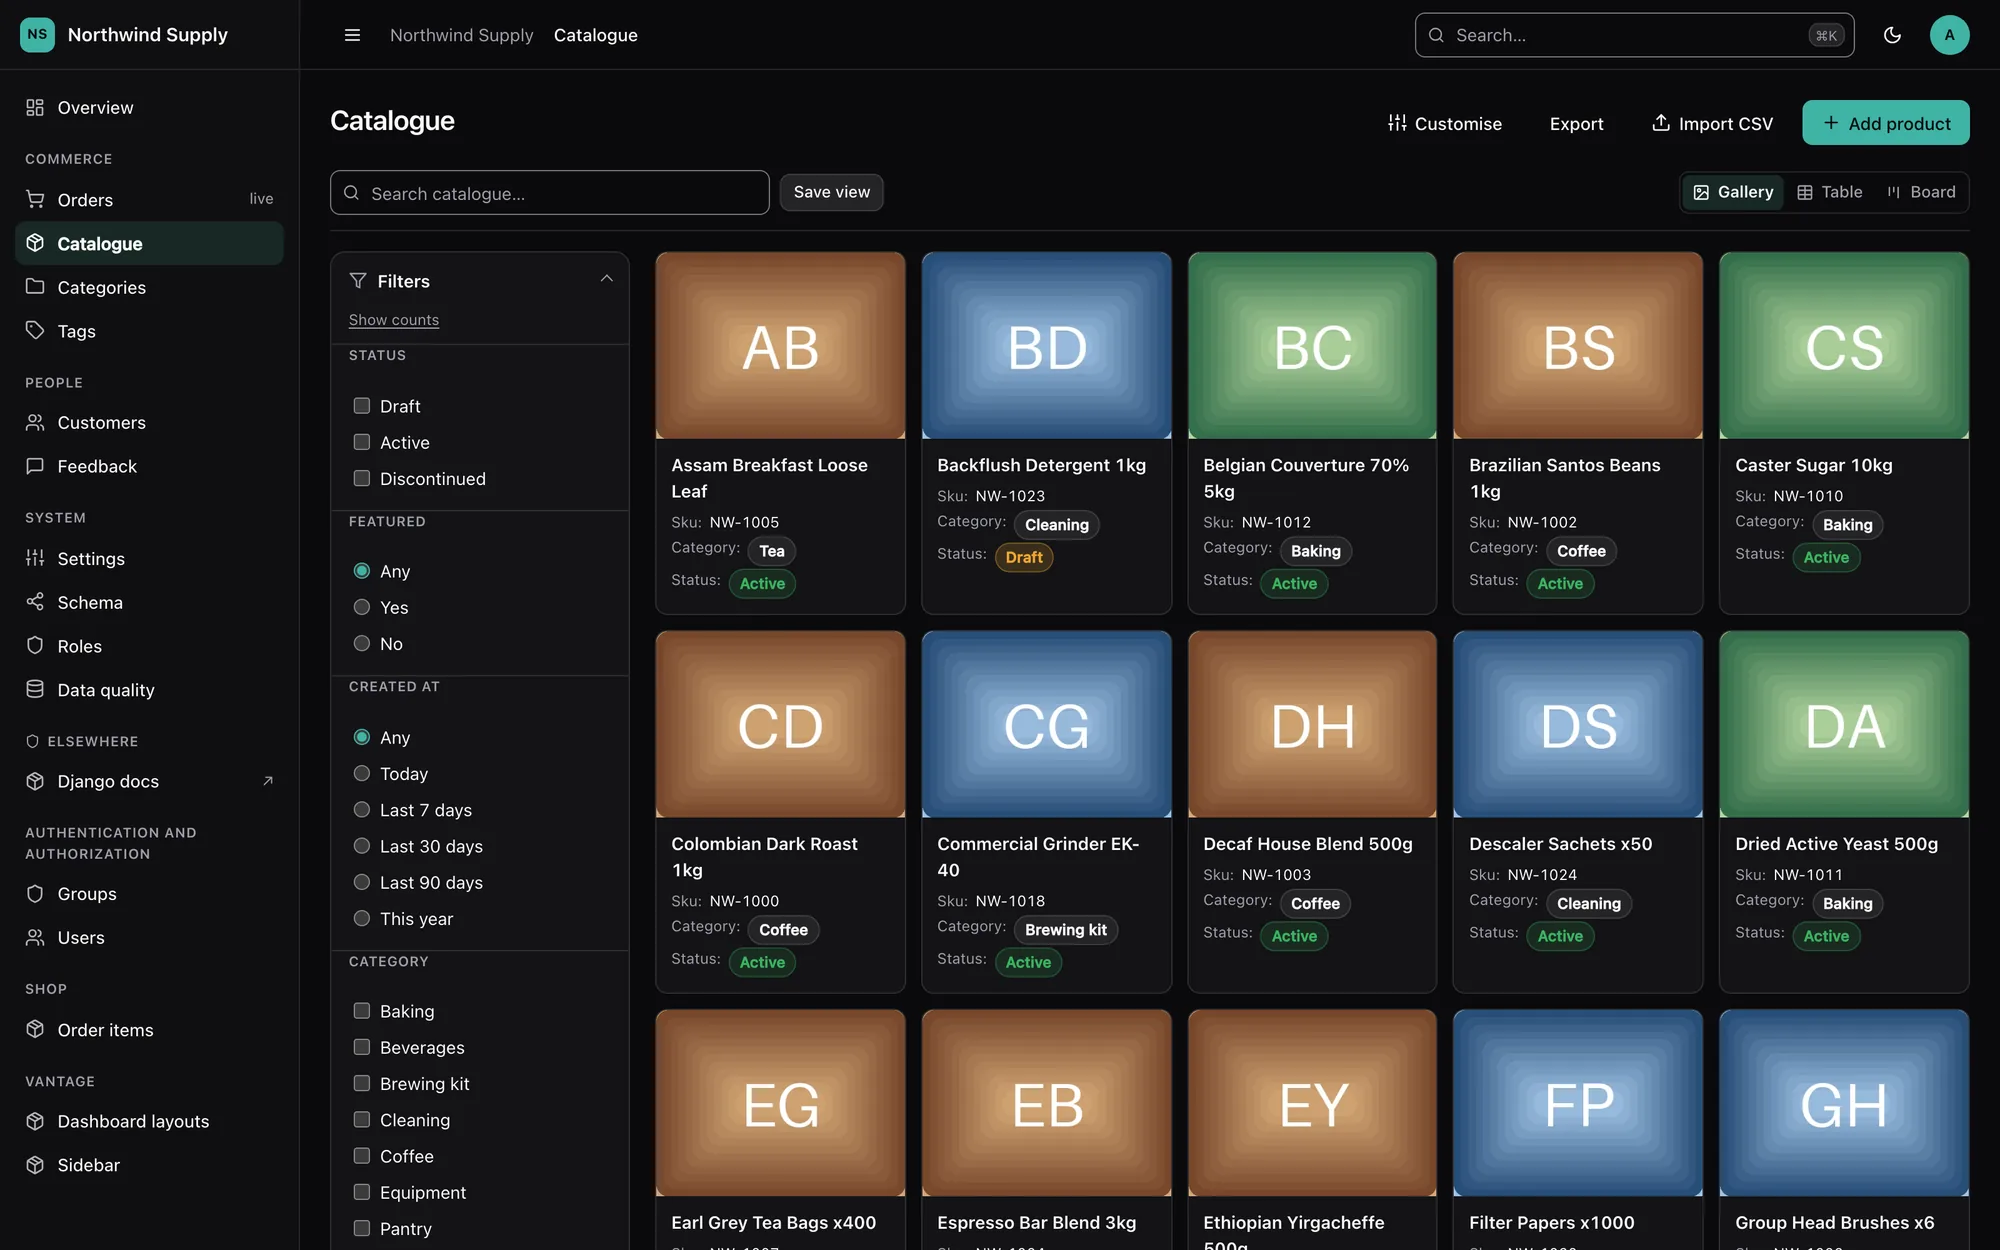Viewport: 2000px width, 1250px height.
Task: Collapse the Filters panel chevron
Action: coord(606,279)
